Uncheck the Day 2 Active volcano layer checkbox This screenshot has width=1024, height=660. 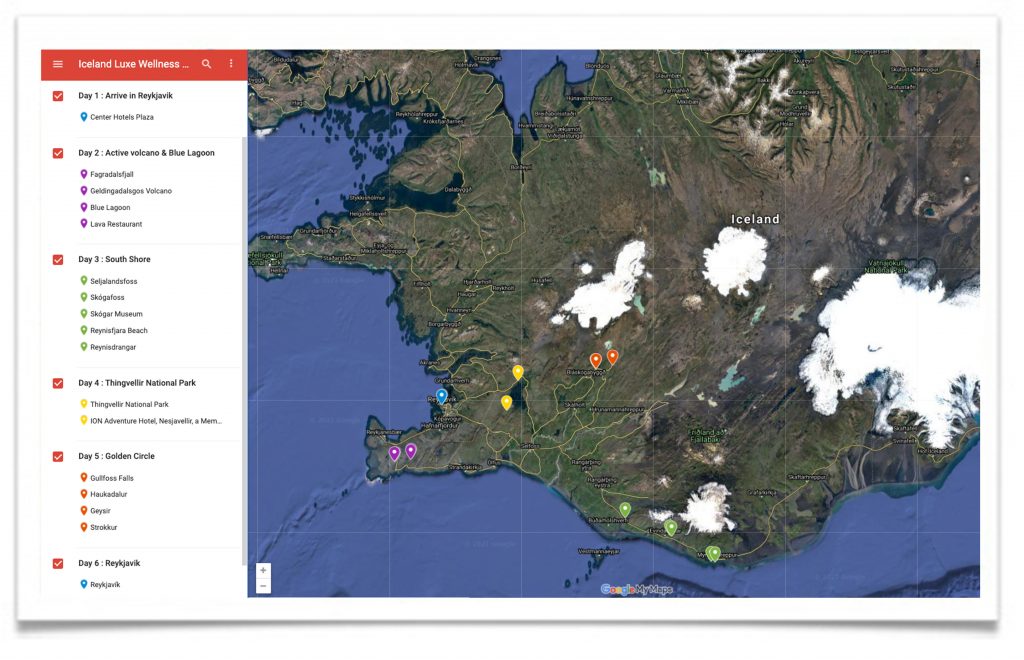(x=58, y=153)
